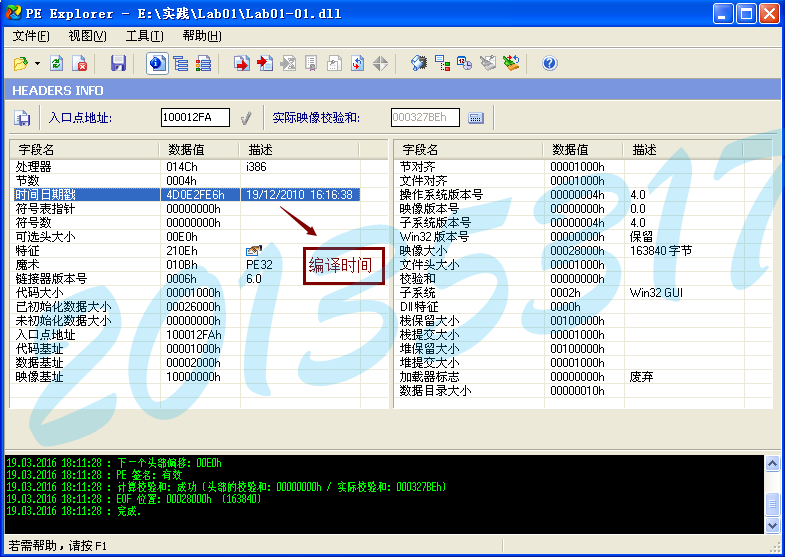This screenshot has width=785, height=557.
Task: Select the 映像大小 row
Action: point(571,251)
